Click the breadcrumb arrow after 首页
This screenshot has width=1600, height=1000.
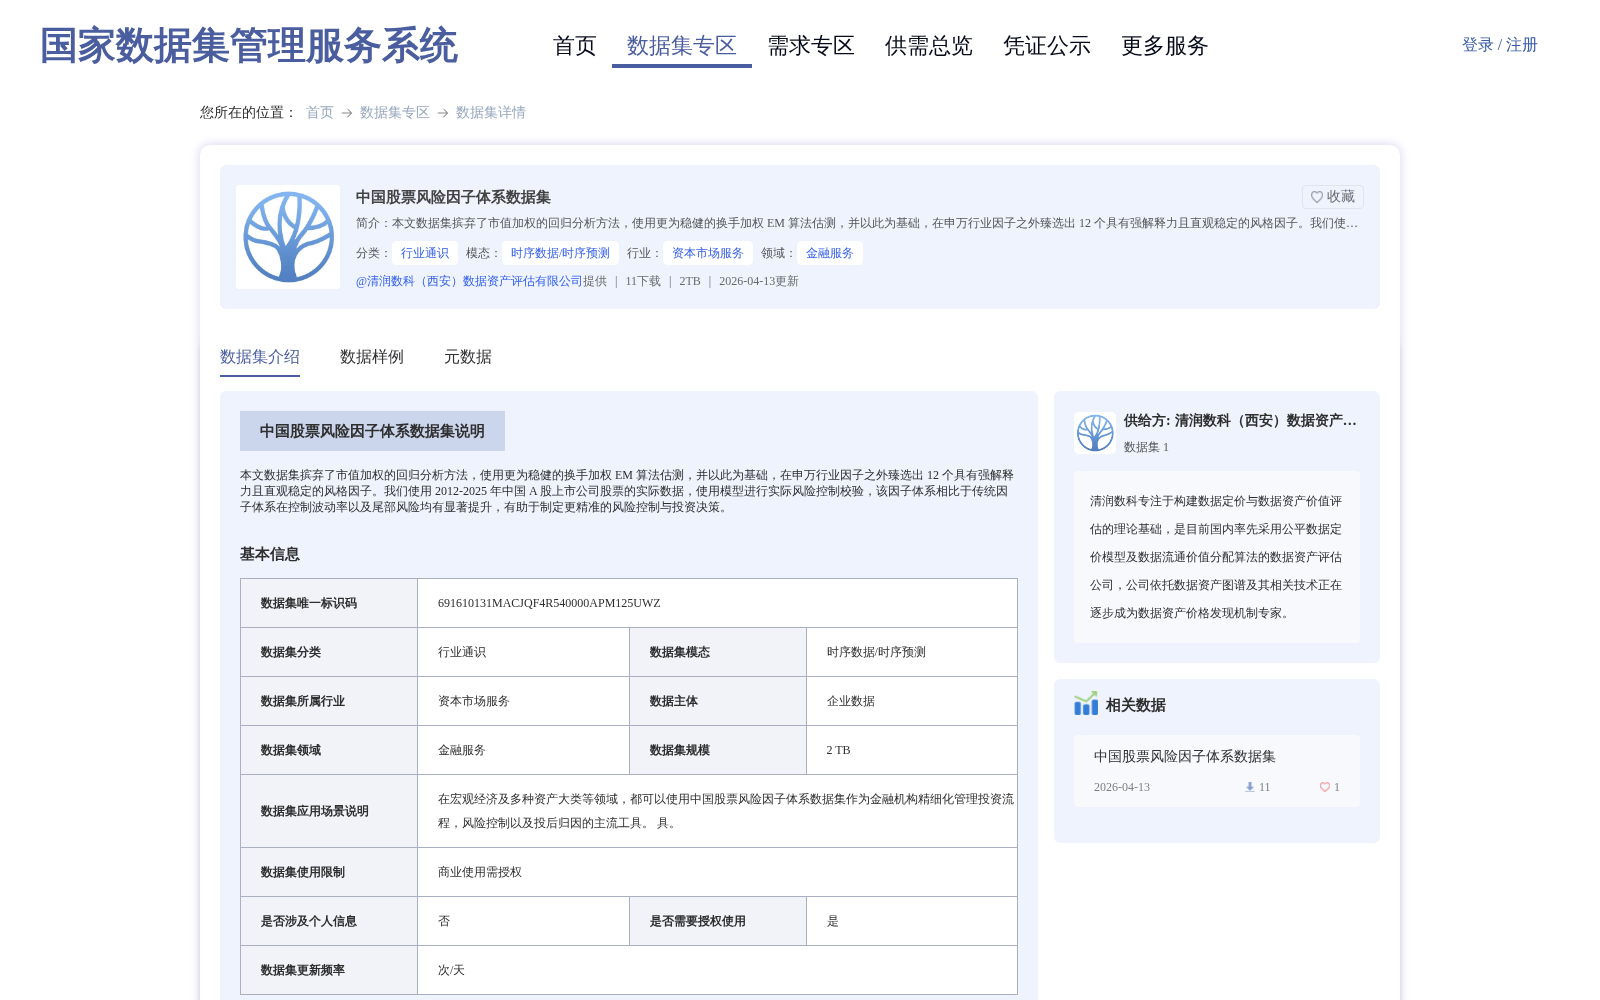[x=347, y=113]
